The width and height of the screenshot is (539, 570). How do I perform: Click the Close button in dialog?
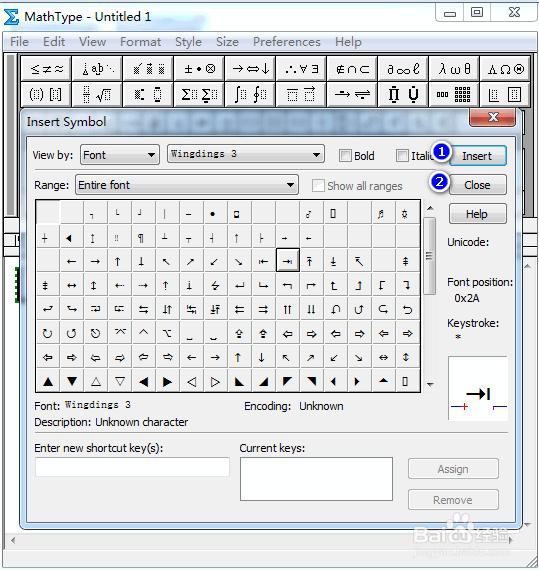[x=478, y=185]
